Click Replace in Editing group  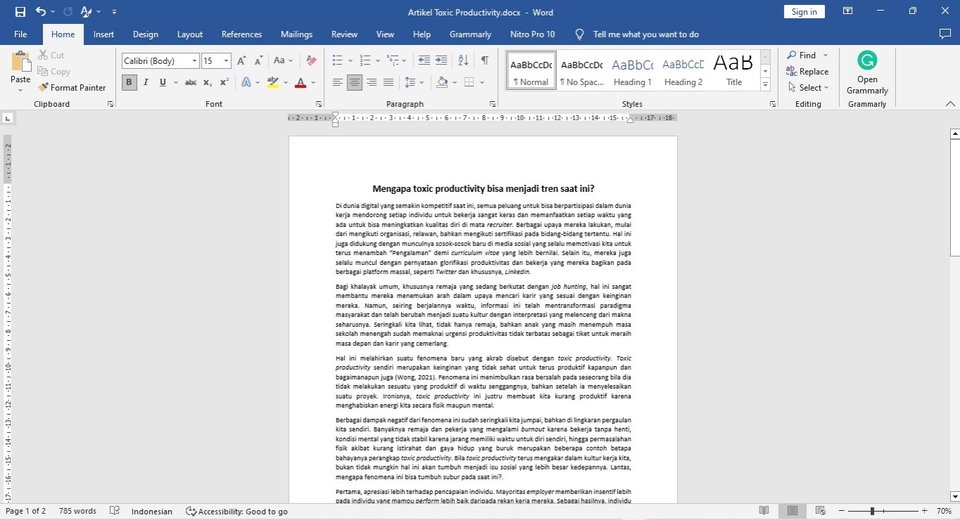[808, 72]
